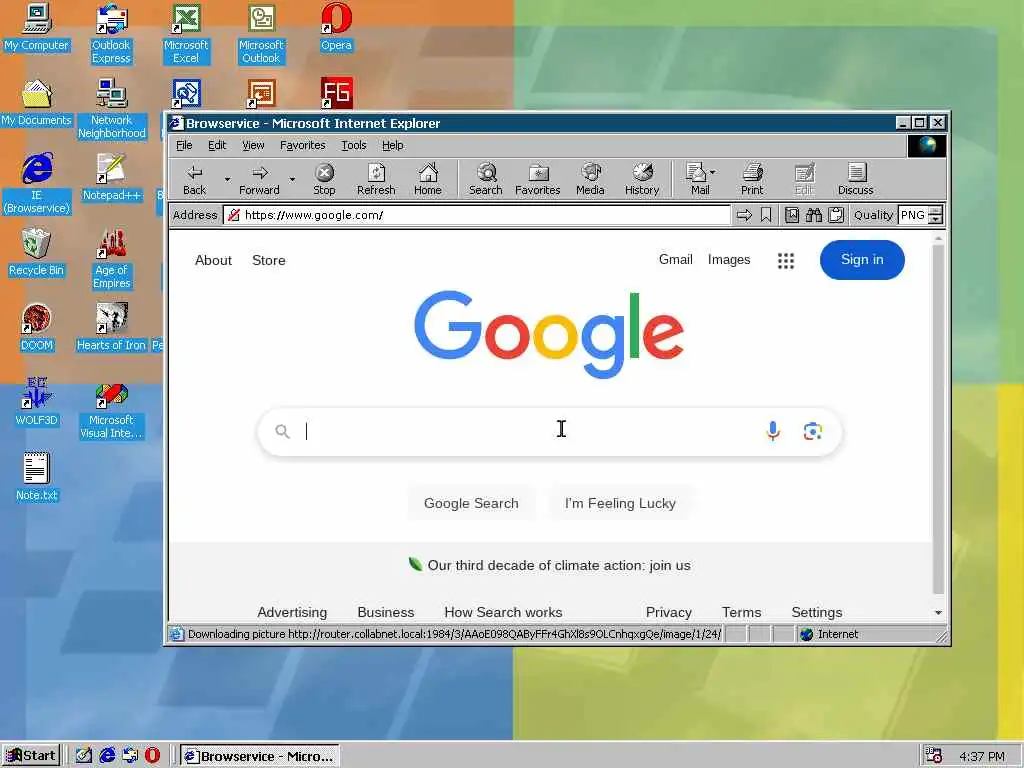Select the Opera desktop shortcut
Image resolution: width=1024 pixels, height=768 pixels.
point(336,27)
